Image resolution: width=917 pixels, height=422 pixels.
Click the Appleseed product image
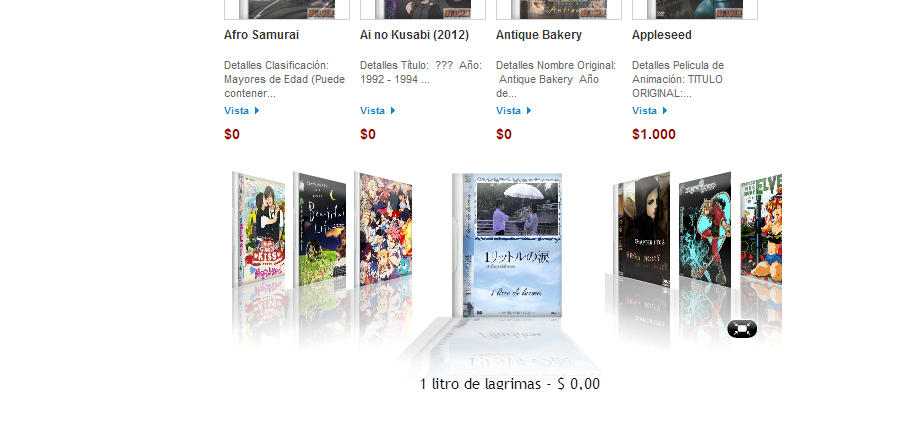tap(695, 9)
